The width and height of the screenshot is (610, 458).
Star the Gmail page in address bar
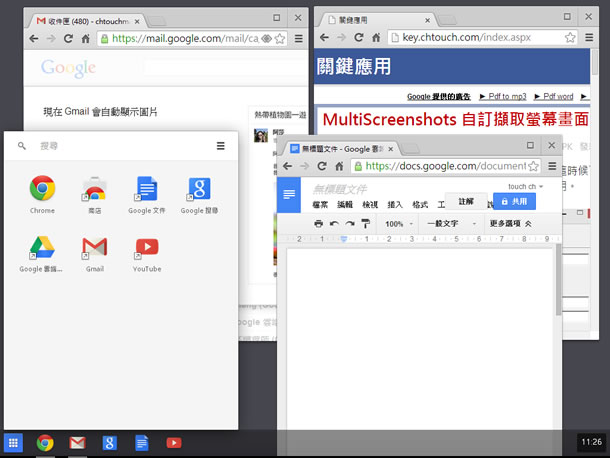(280, 38)
